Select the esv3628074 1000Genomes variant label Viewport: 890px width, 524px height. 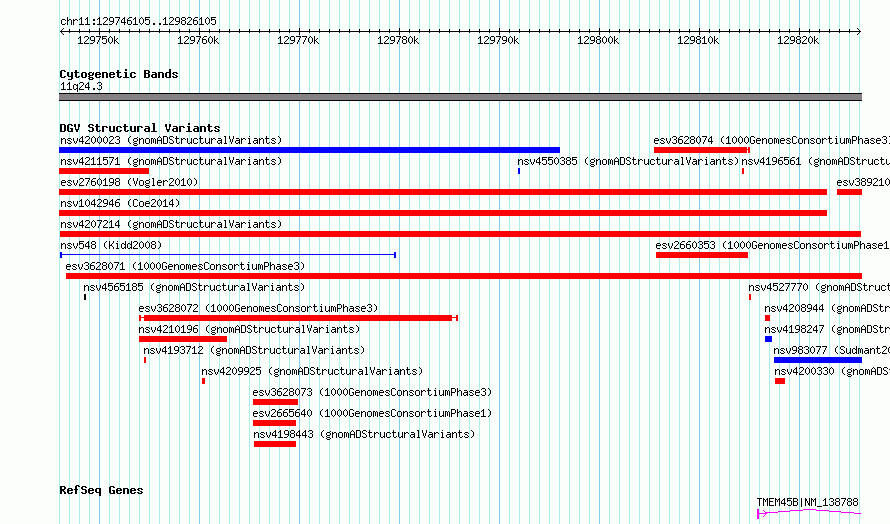coord(771,140)
